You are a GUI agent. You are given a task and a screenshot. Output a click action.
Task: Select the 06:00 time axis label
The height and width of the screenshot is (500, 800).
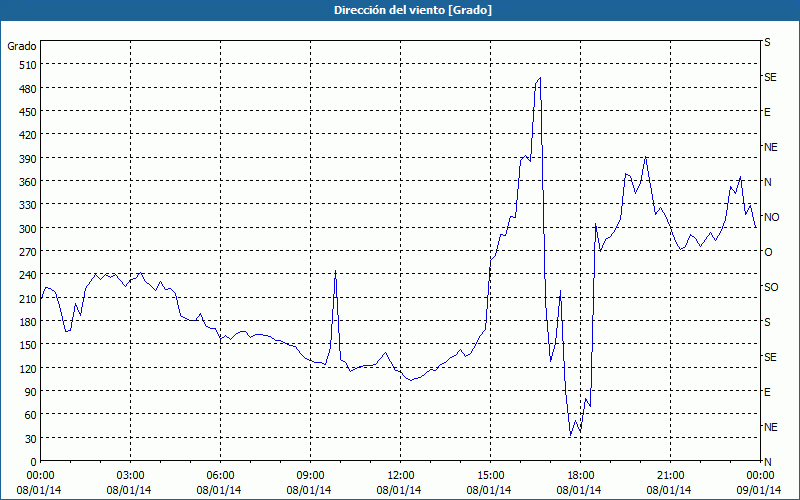220,476
